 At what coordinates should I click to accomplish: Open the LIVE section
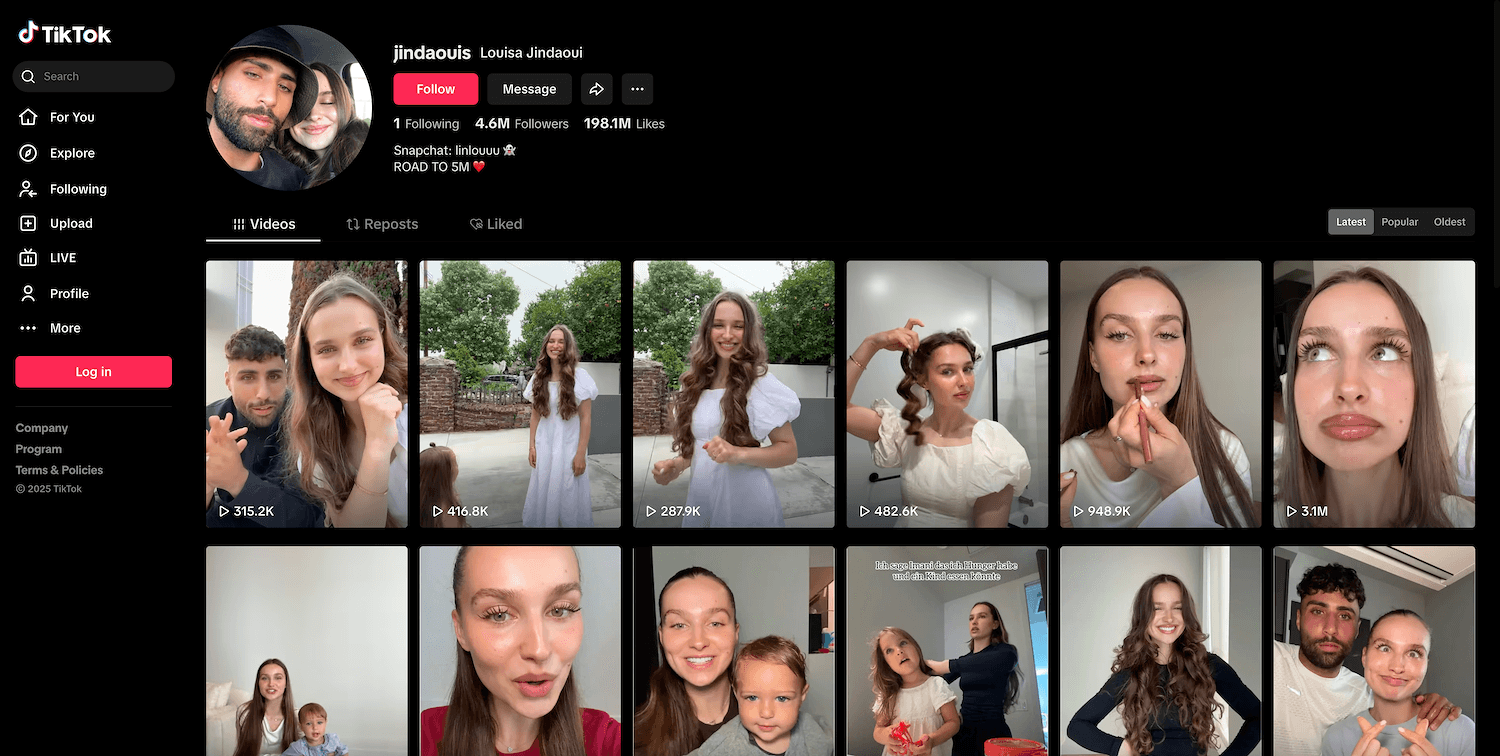[x=62, y=258]
